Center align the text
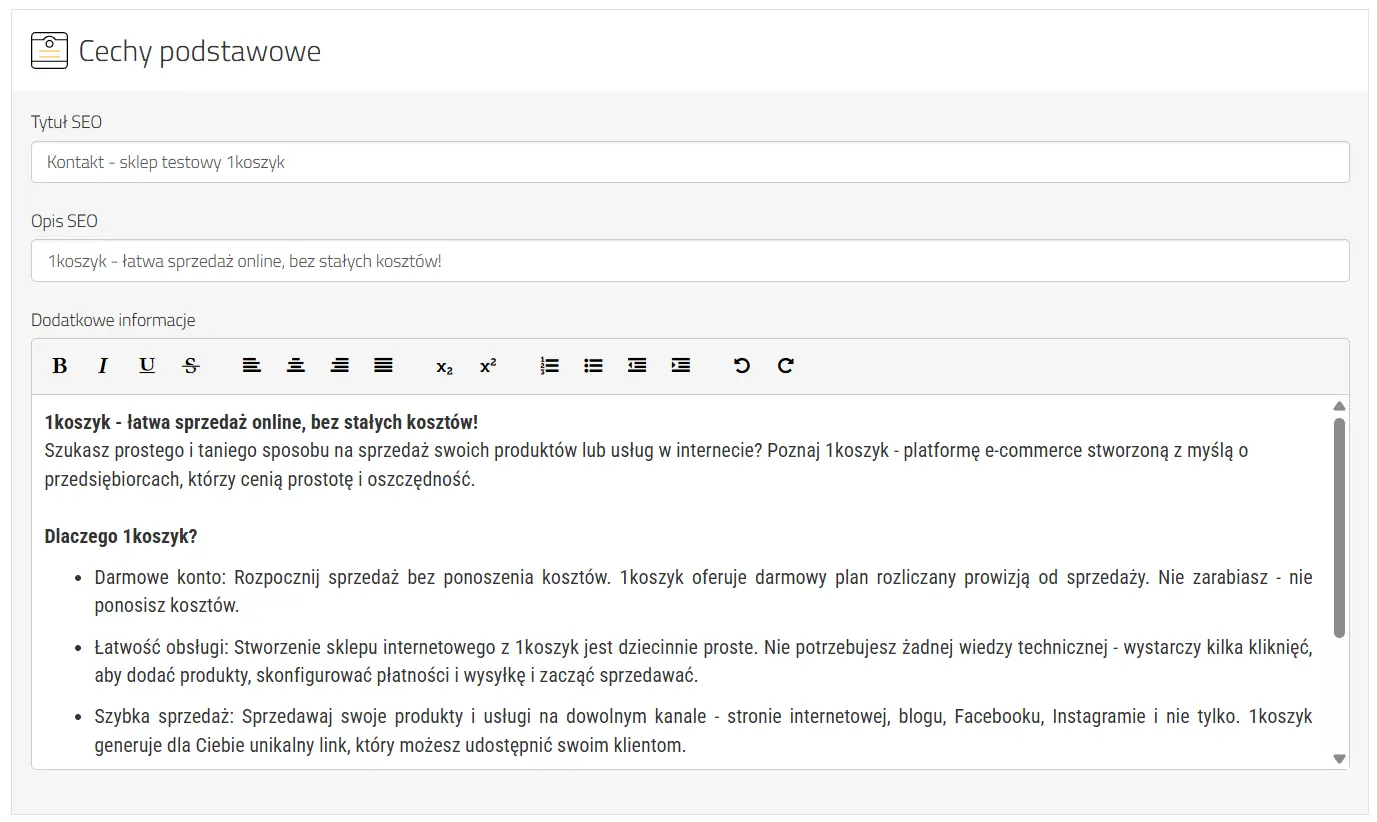This screenshot has width=1377, height=822. pos(295,366)
